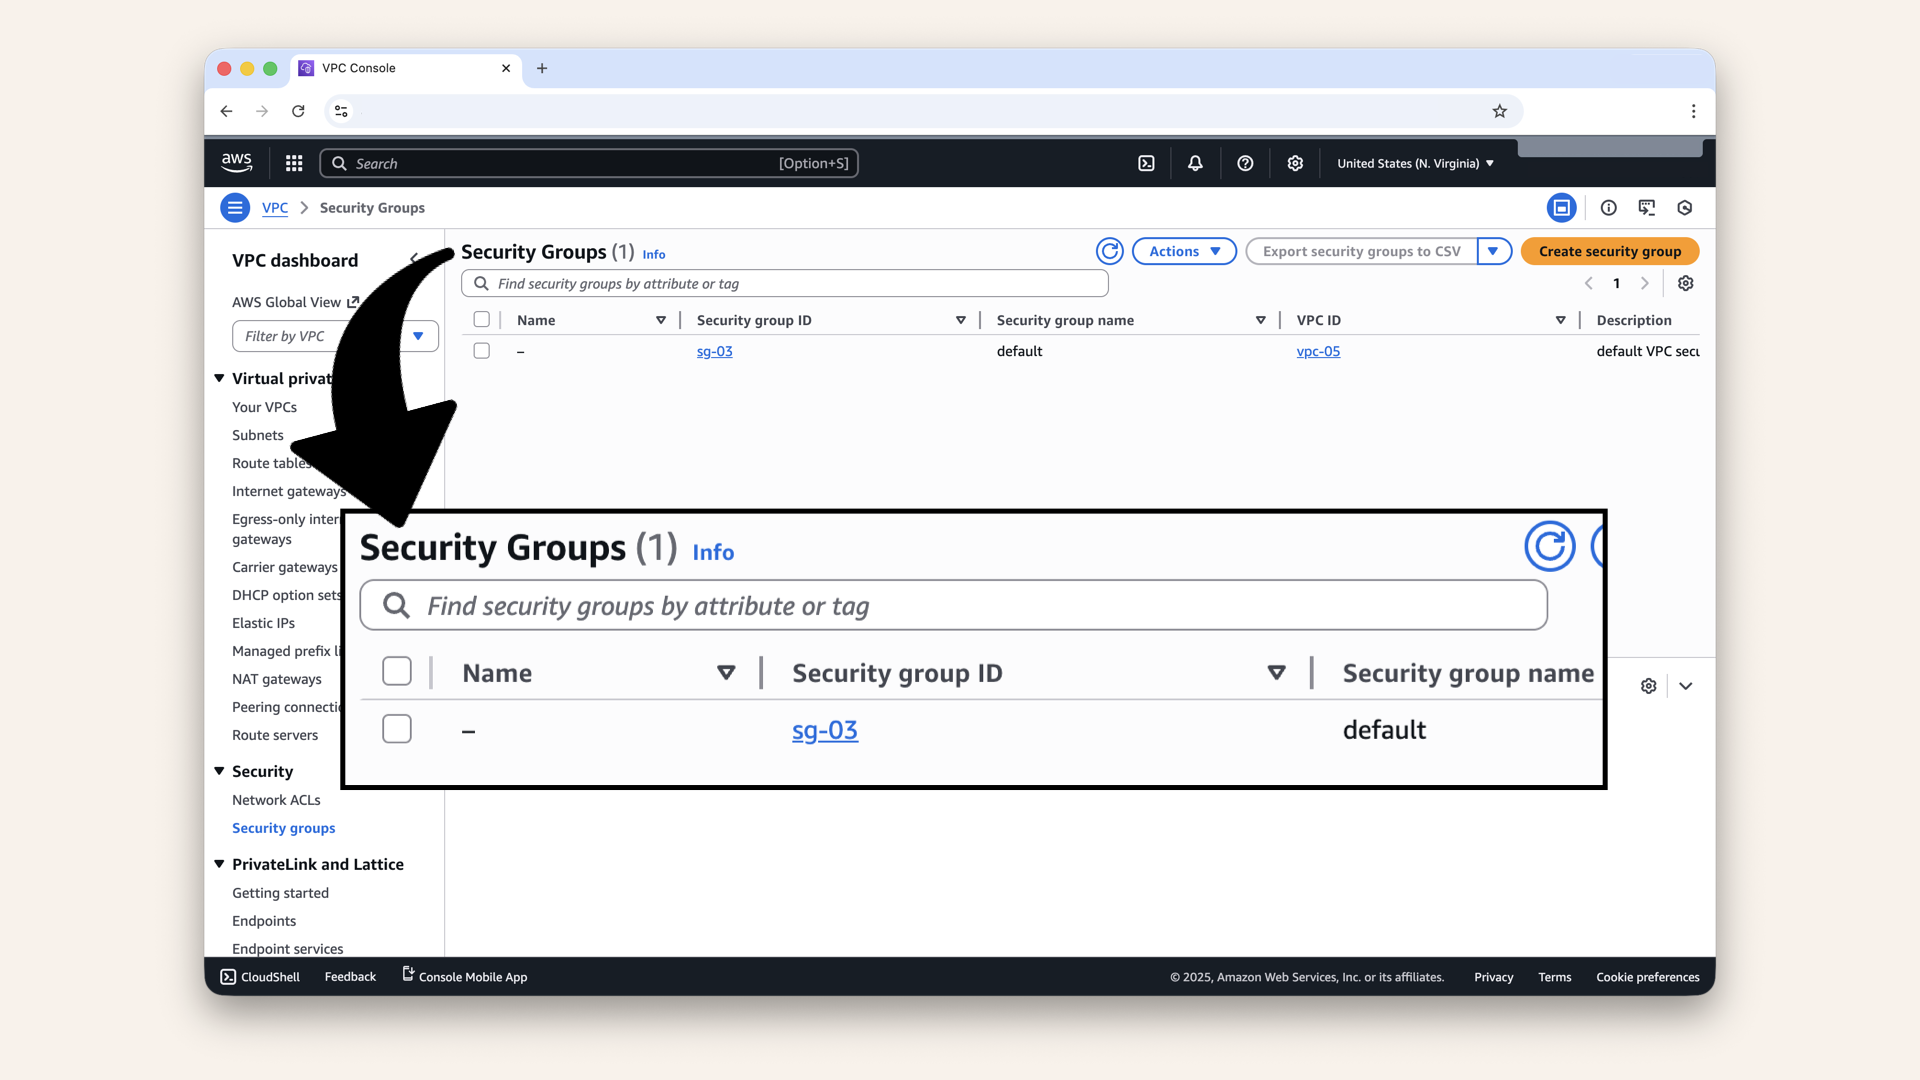Open CloudShell terminal icon in AWS navbar
Screen dimensions: 1920x1080
pyautogui.click(x=1146, y=162)
